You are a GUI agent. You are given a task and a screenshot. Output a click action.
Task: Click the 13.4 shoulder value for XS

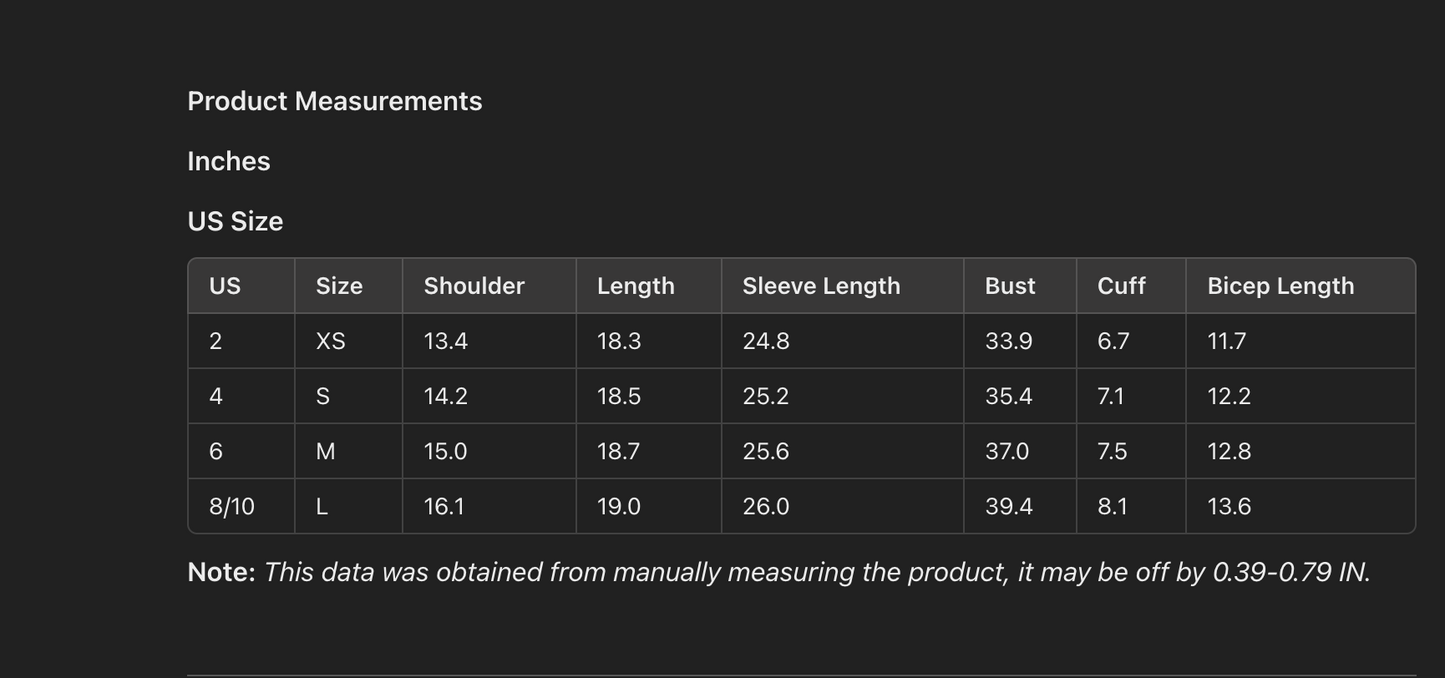pos(445,341)
